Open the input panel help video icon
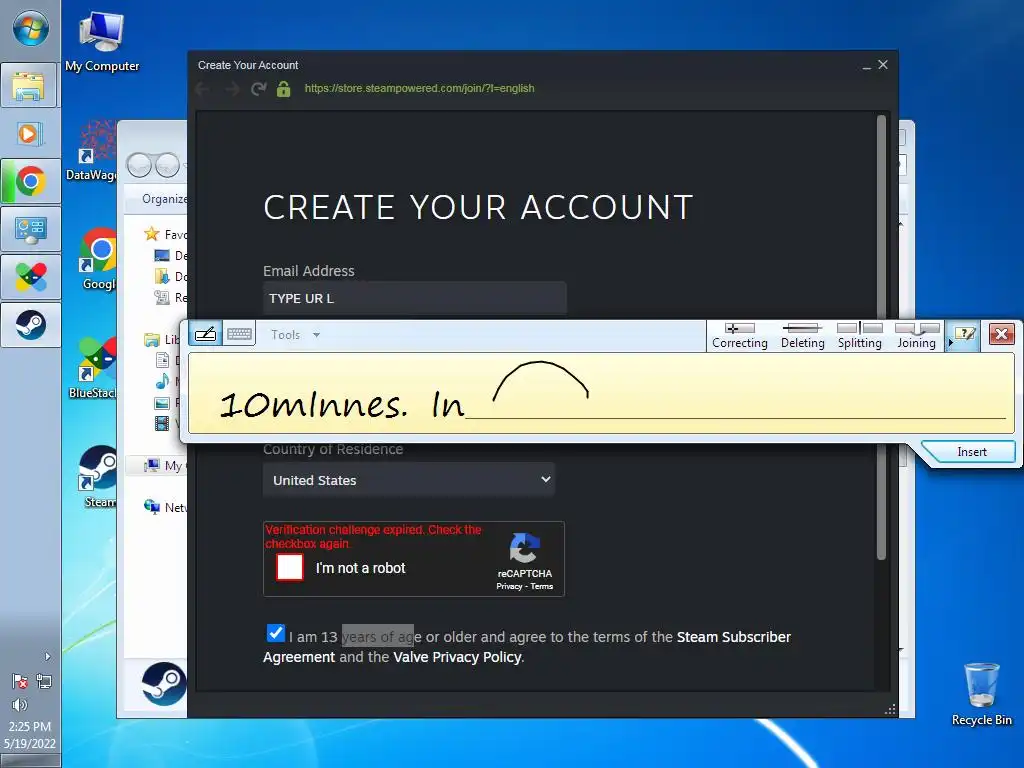 (x=965, y=335)
